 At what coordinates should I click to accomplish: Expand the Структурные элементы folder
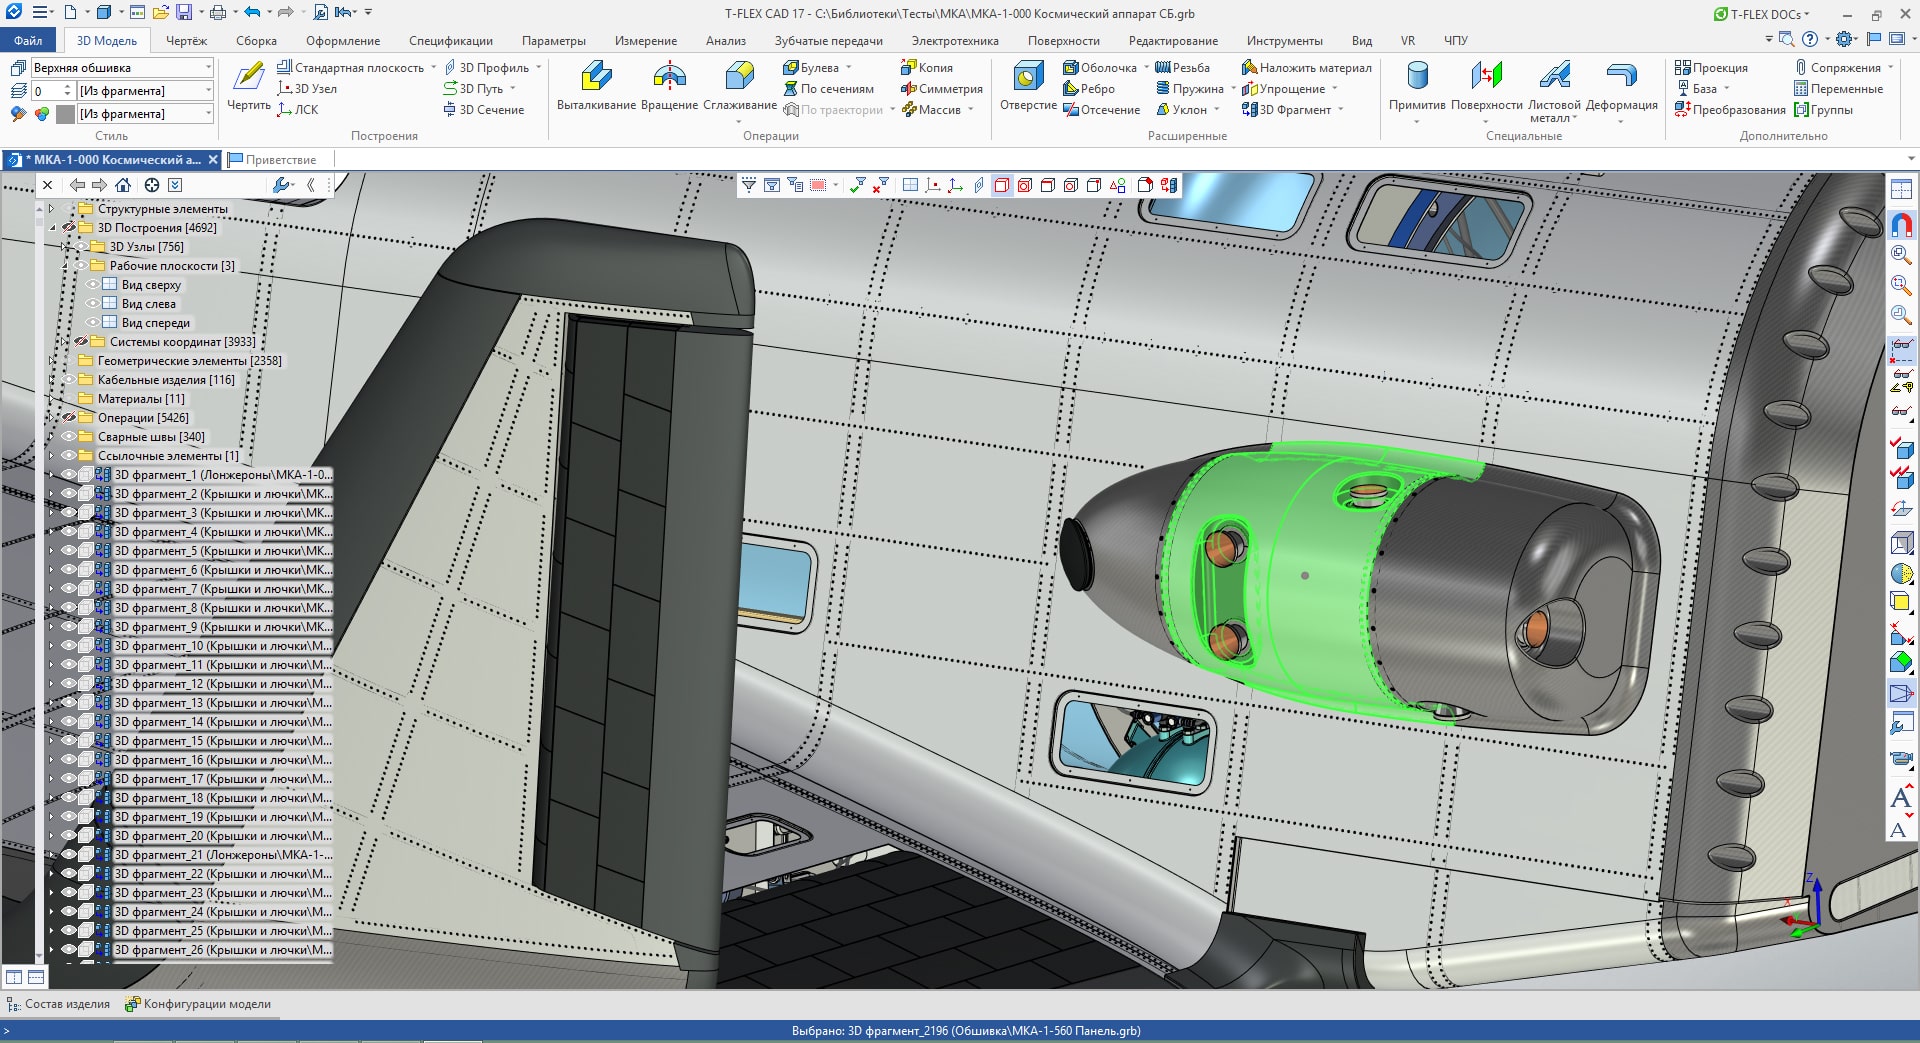pos(52,209)
